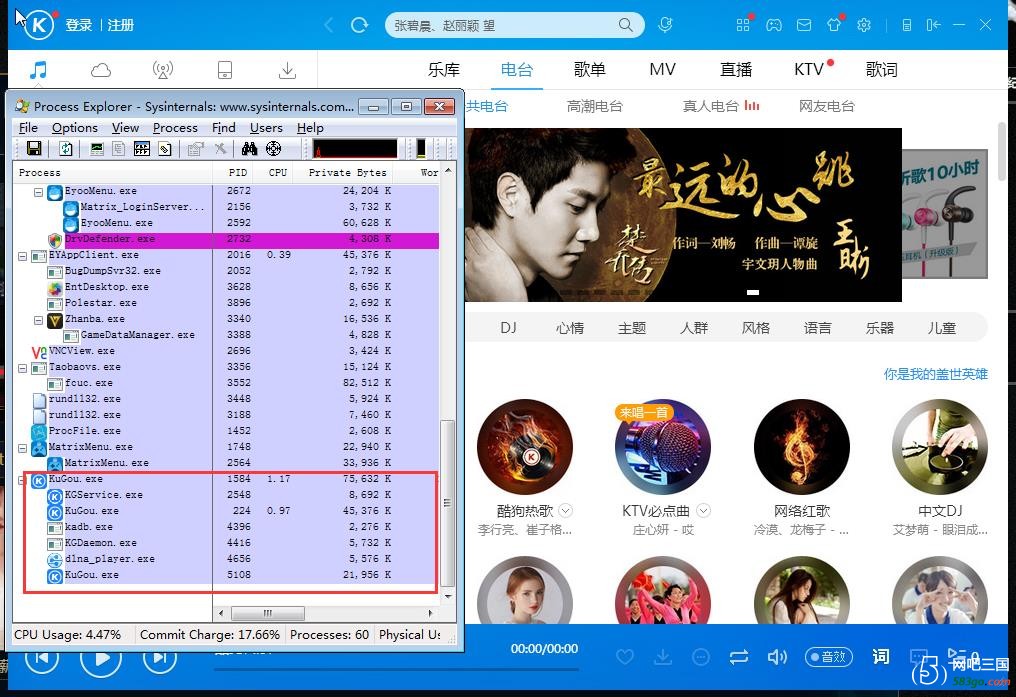Image resolution: width=1016 pixels, height=697 pixels.
Task: Toggle the 音效 sound effect switch
Action: pyautogui.click(x=828, y=657)
